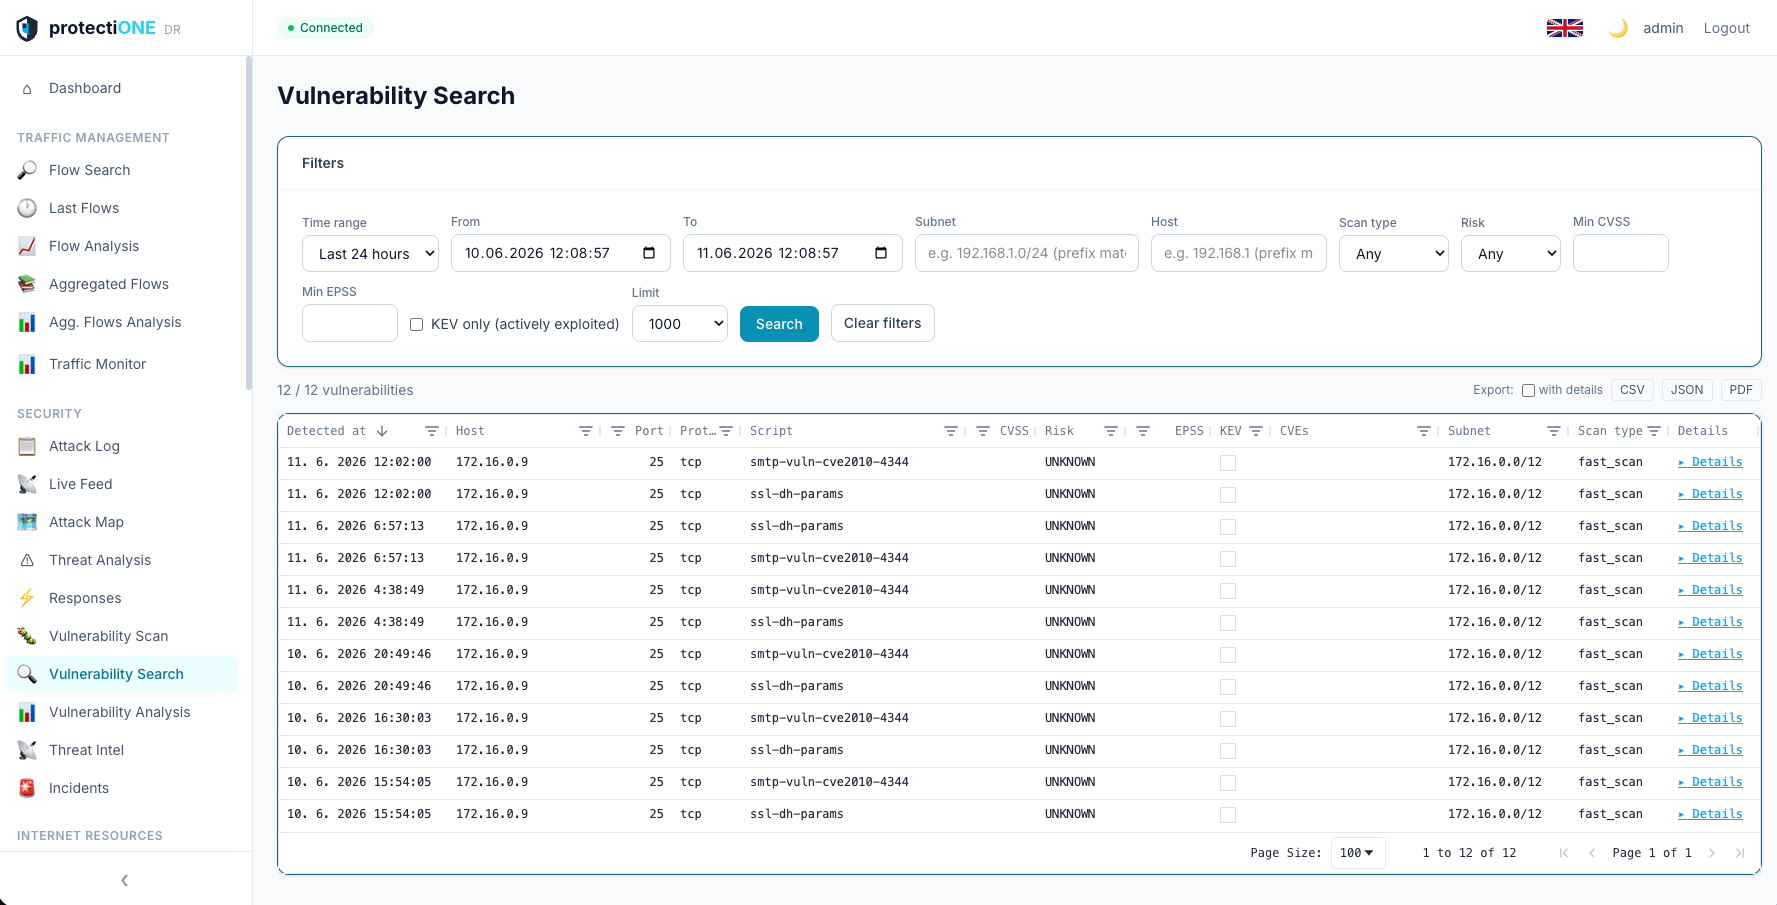This screenshot has width=1777, height=905.
Task: Click the Attack Map sidebar icon
Action: tap(27, 522)
